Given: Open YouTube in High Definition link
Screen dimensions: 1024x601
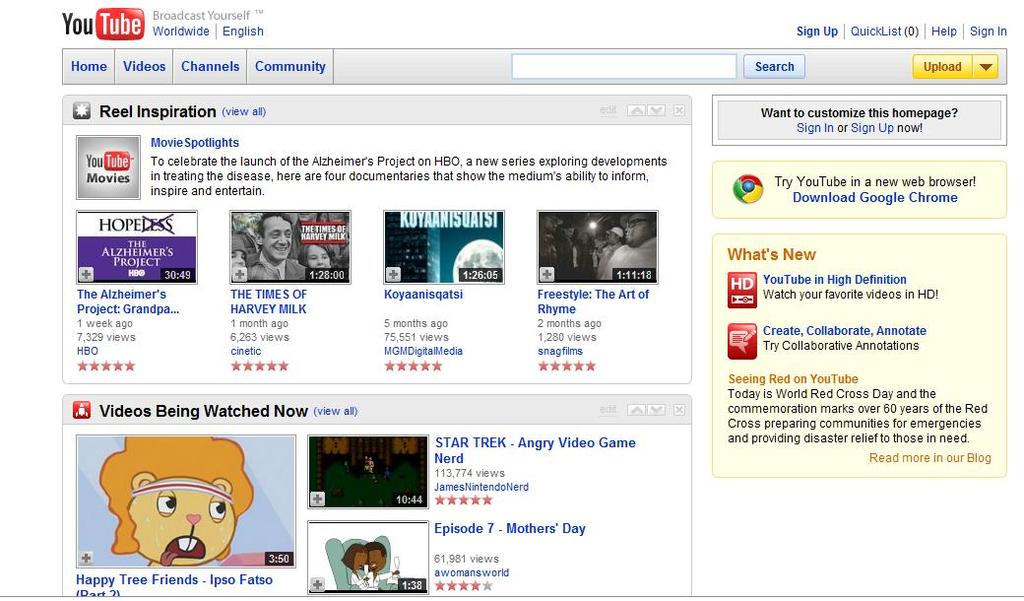Looking at the screenshot, I should click(x=835, y=280).
